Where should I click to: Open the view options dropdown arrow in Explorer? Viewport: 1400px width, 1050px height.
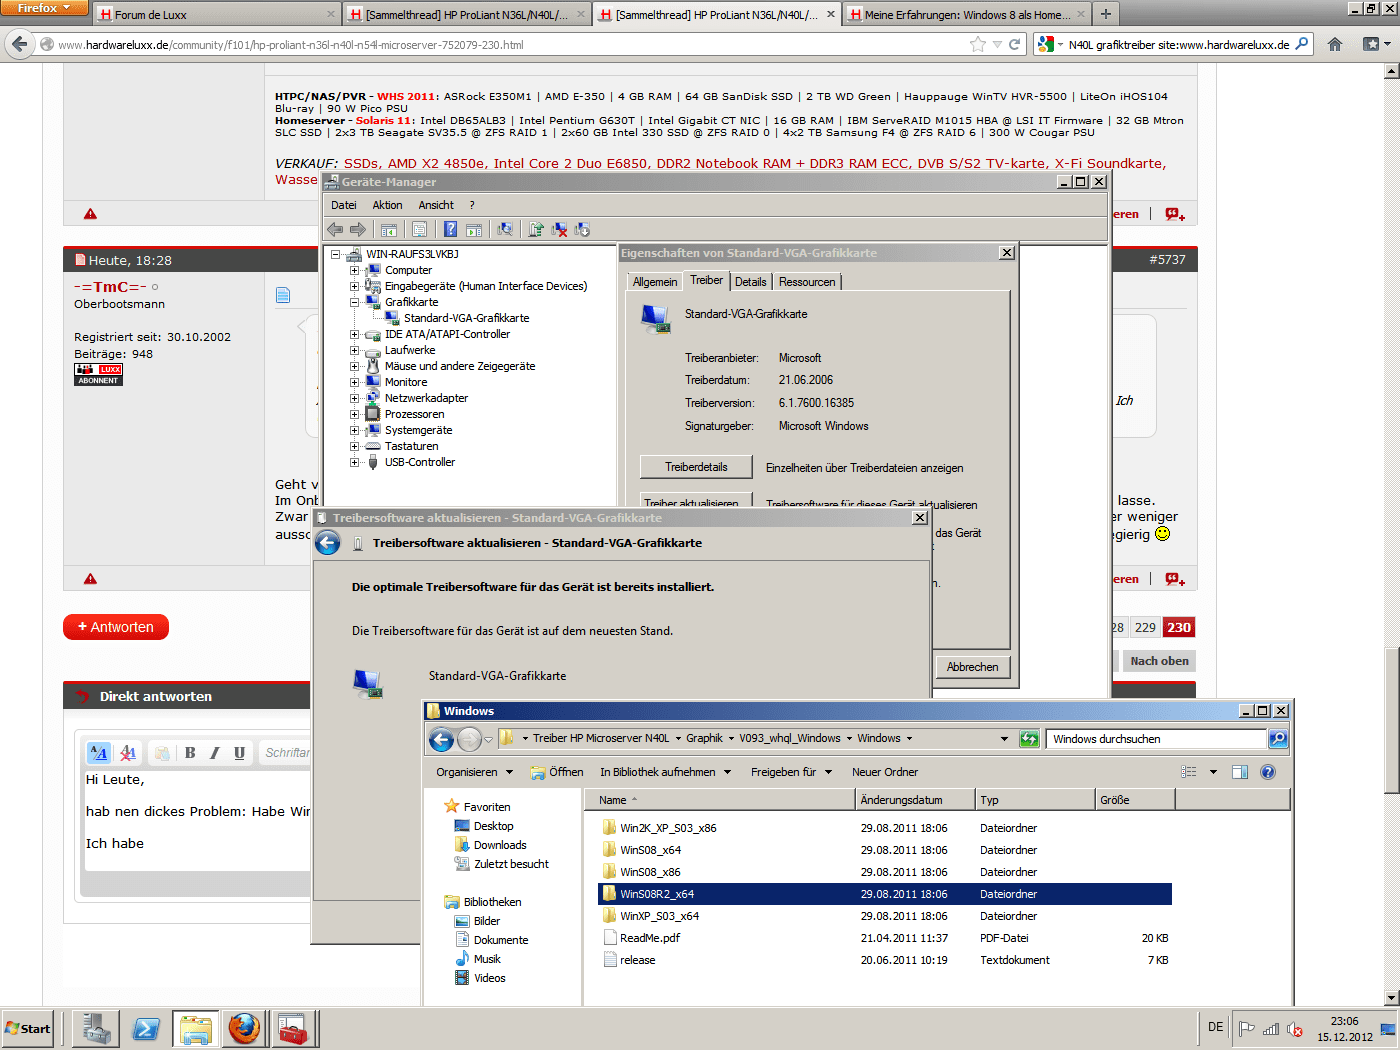[1213, 772]
